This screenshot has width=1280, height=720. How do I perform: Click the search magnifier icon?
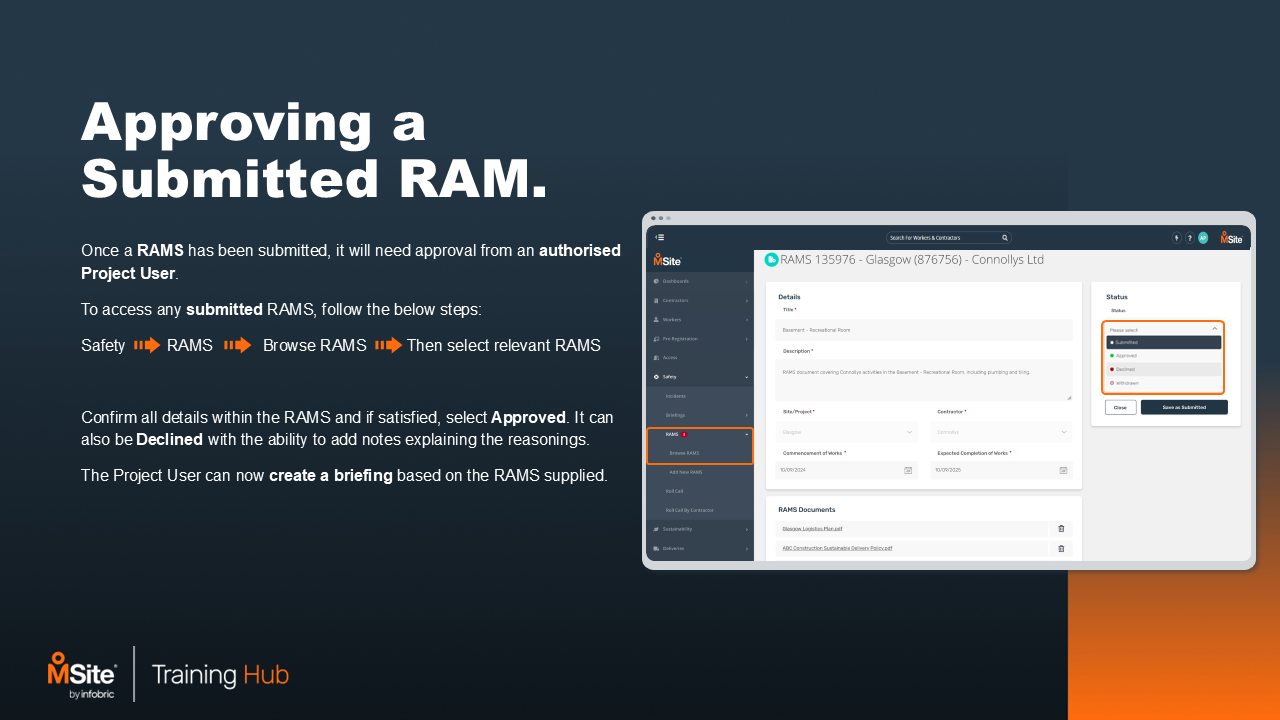pyautogui.click(x=1004, y=238)
